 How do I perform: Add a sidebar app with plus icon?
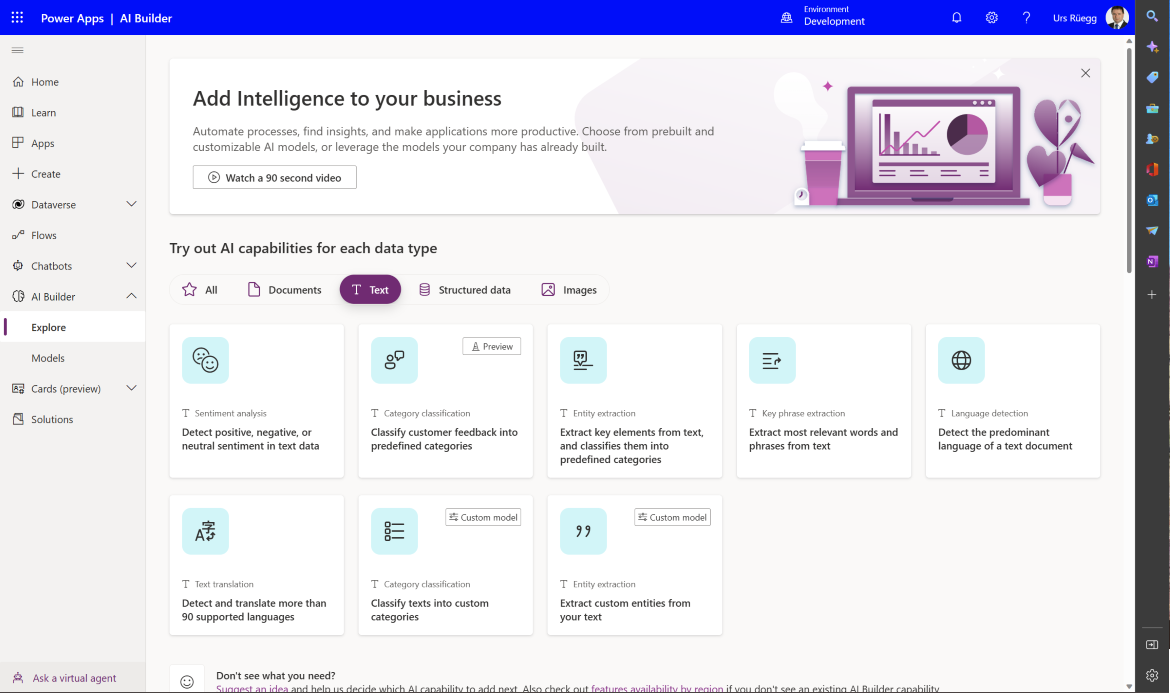(x=1152, y=295)
